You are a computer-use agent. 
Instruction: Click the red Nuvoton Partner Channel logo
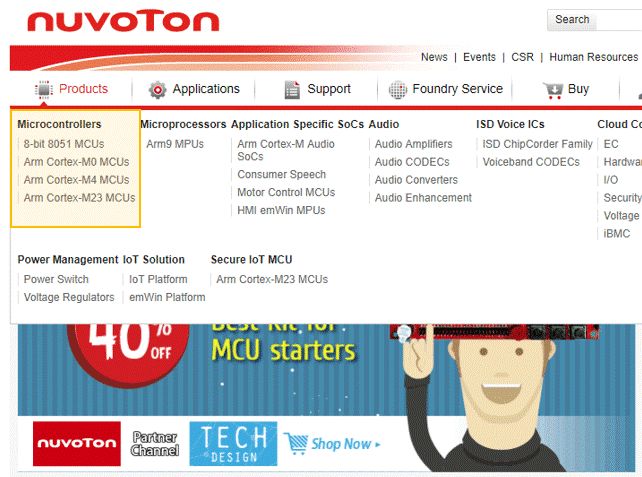tap(77, 444)
